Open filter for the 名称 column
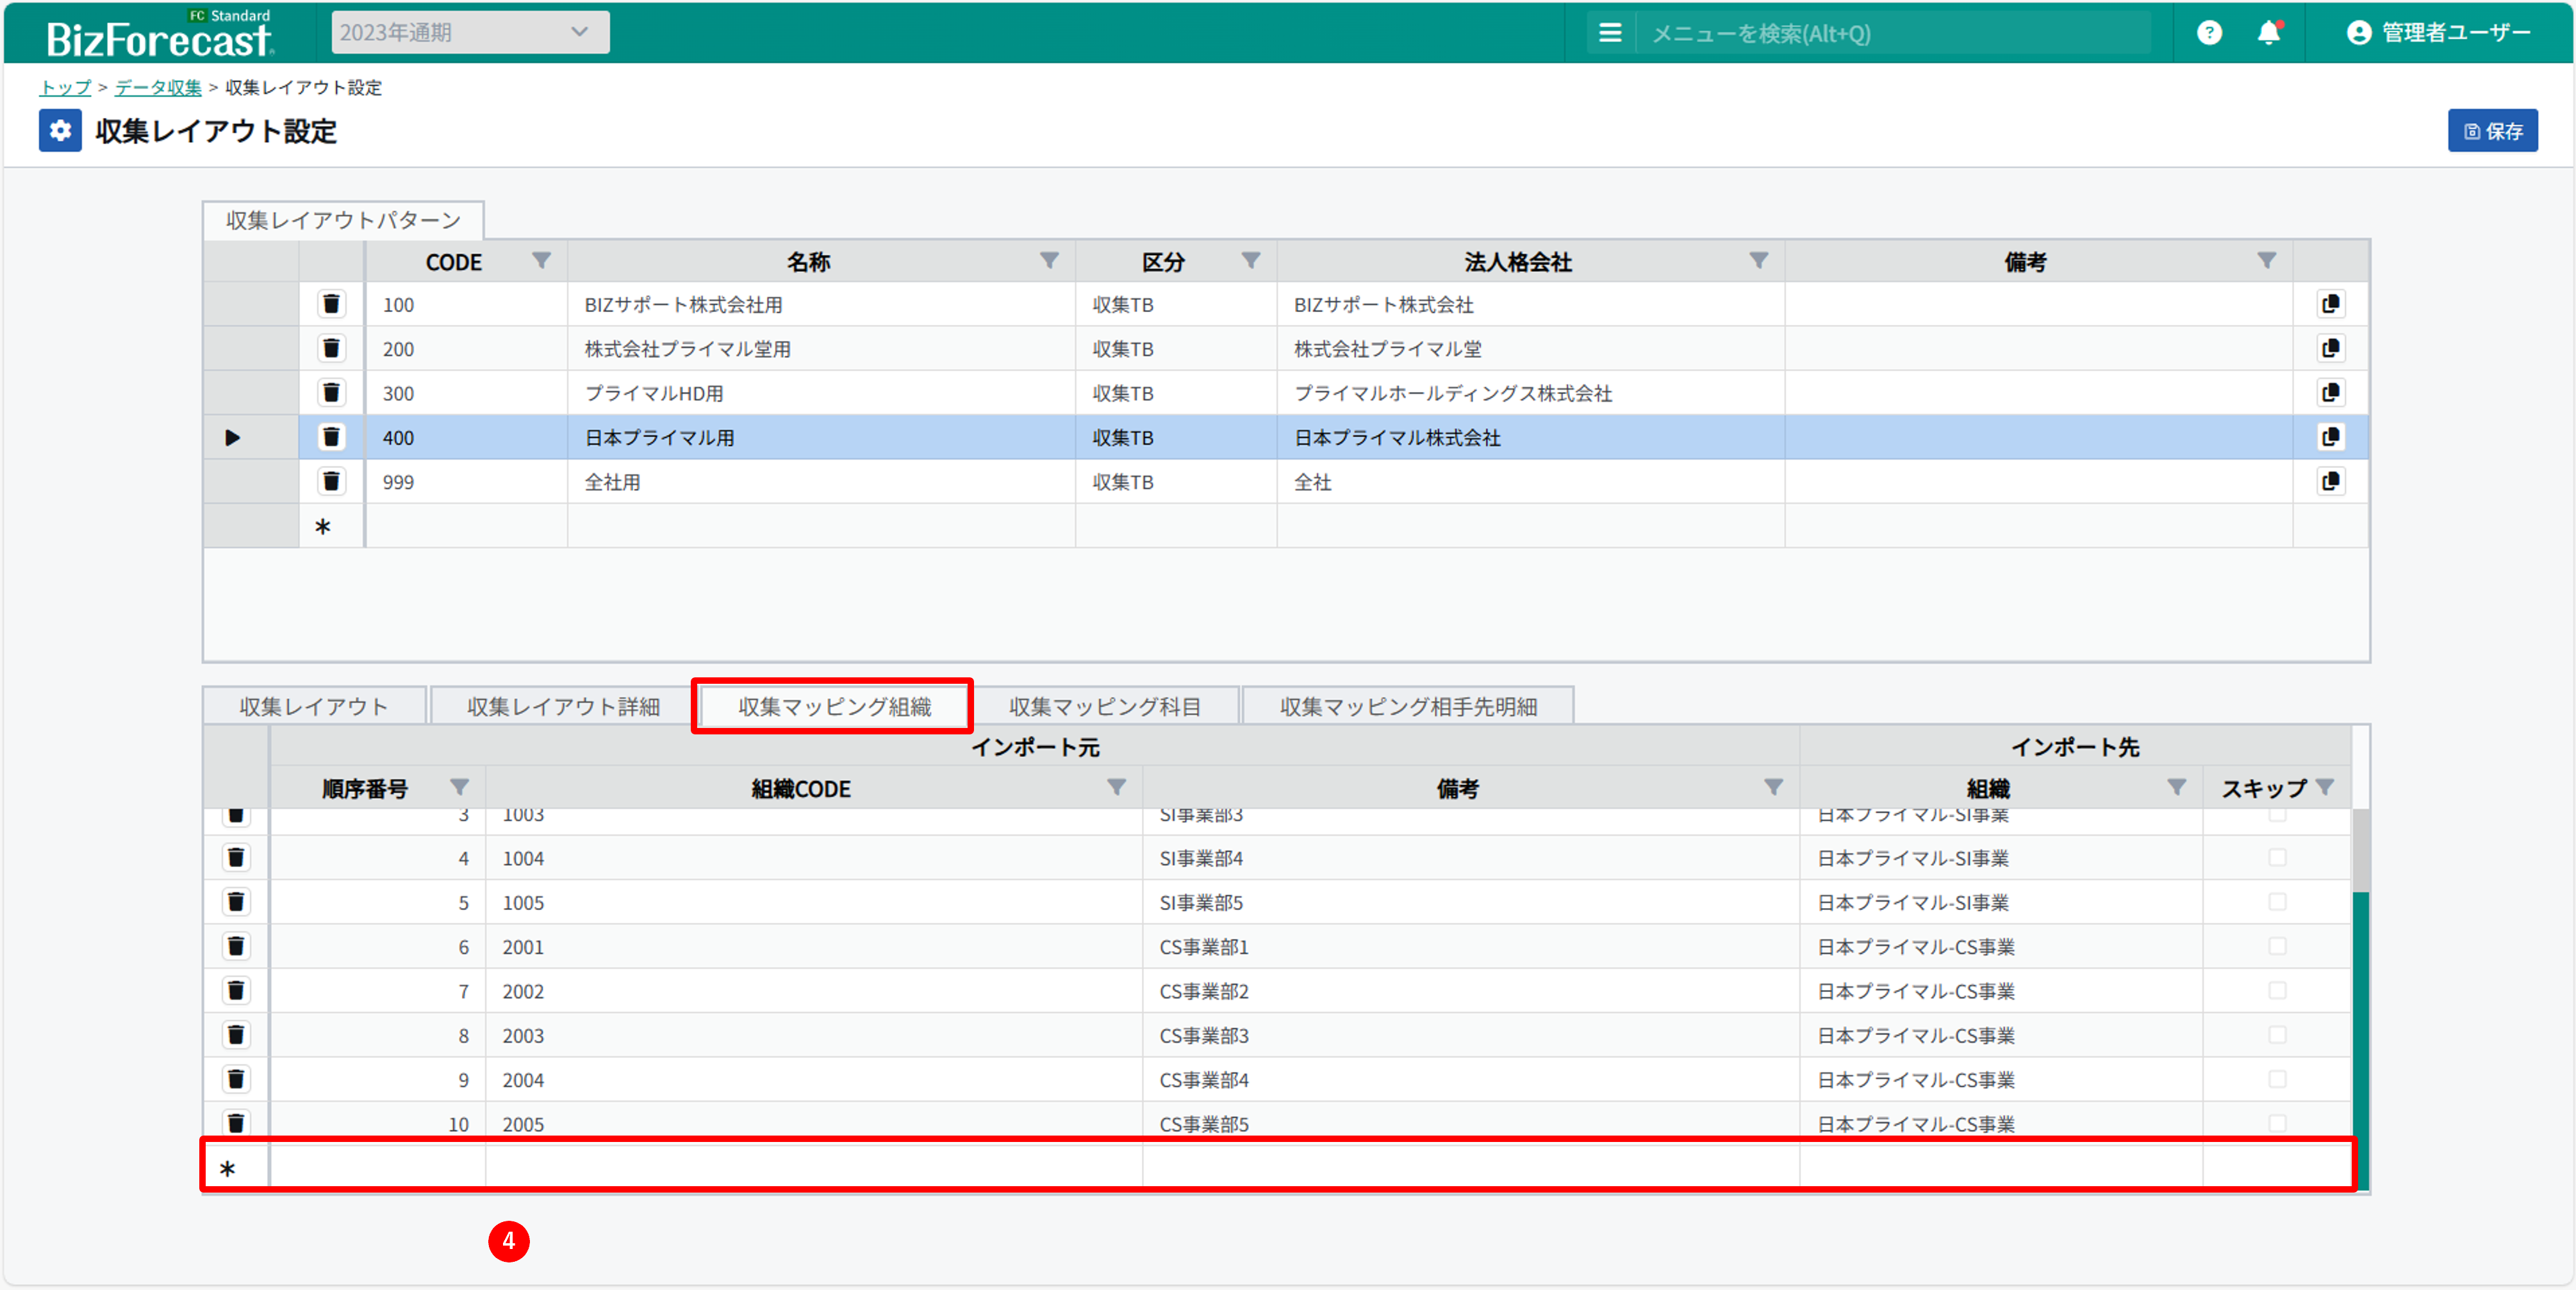This screenshot has height=1290, width=2576. [1049, 261]
